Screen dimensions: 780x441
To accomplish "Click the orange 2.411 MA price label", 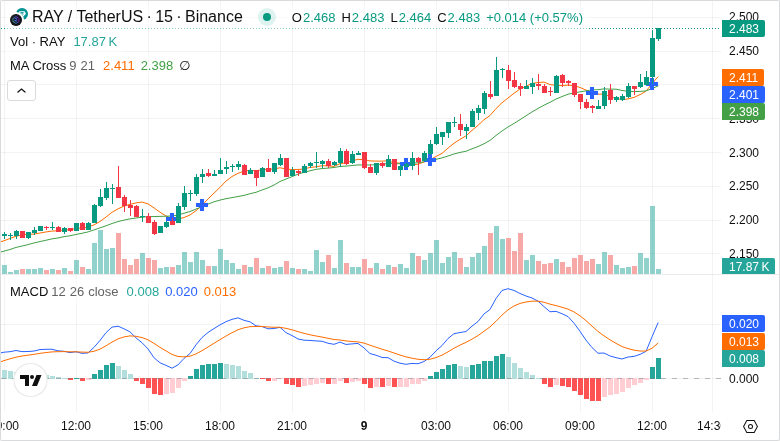I will [x=743, y=78].
